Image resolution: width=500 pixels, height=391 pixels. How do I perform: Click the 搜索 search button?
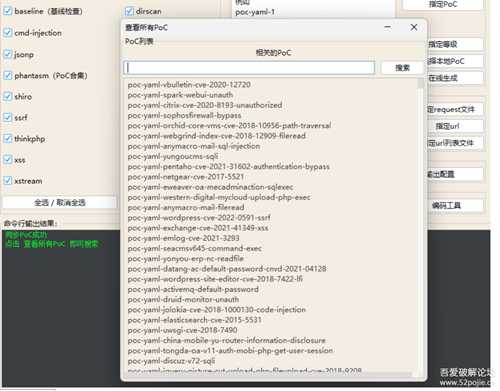coord(402,68)
